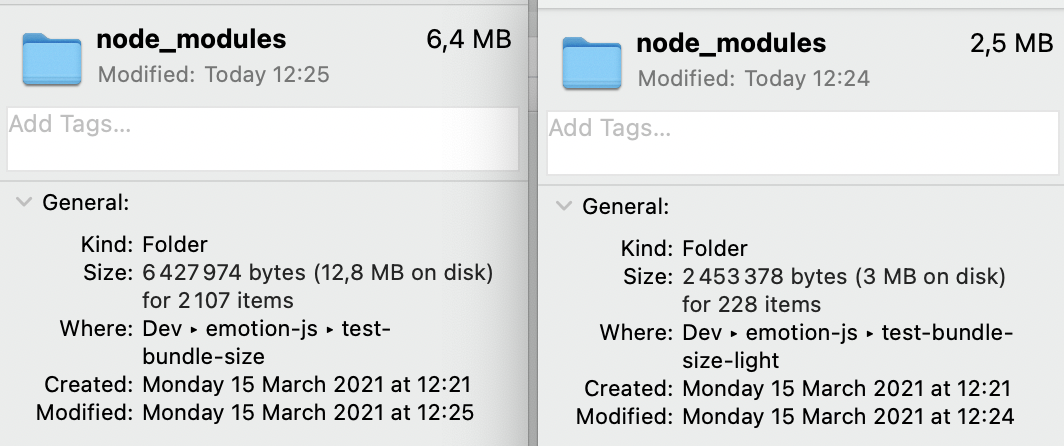Click the "for 2 107 items" text
Viewport: 1064px width, 446px height.
pyautogui.click(x=218, y=300)
